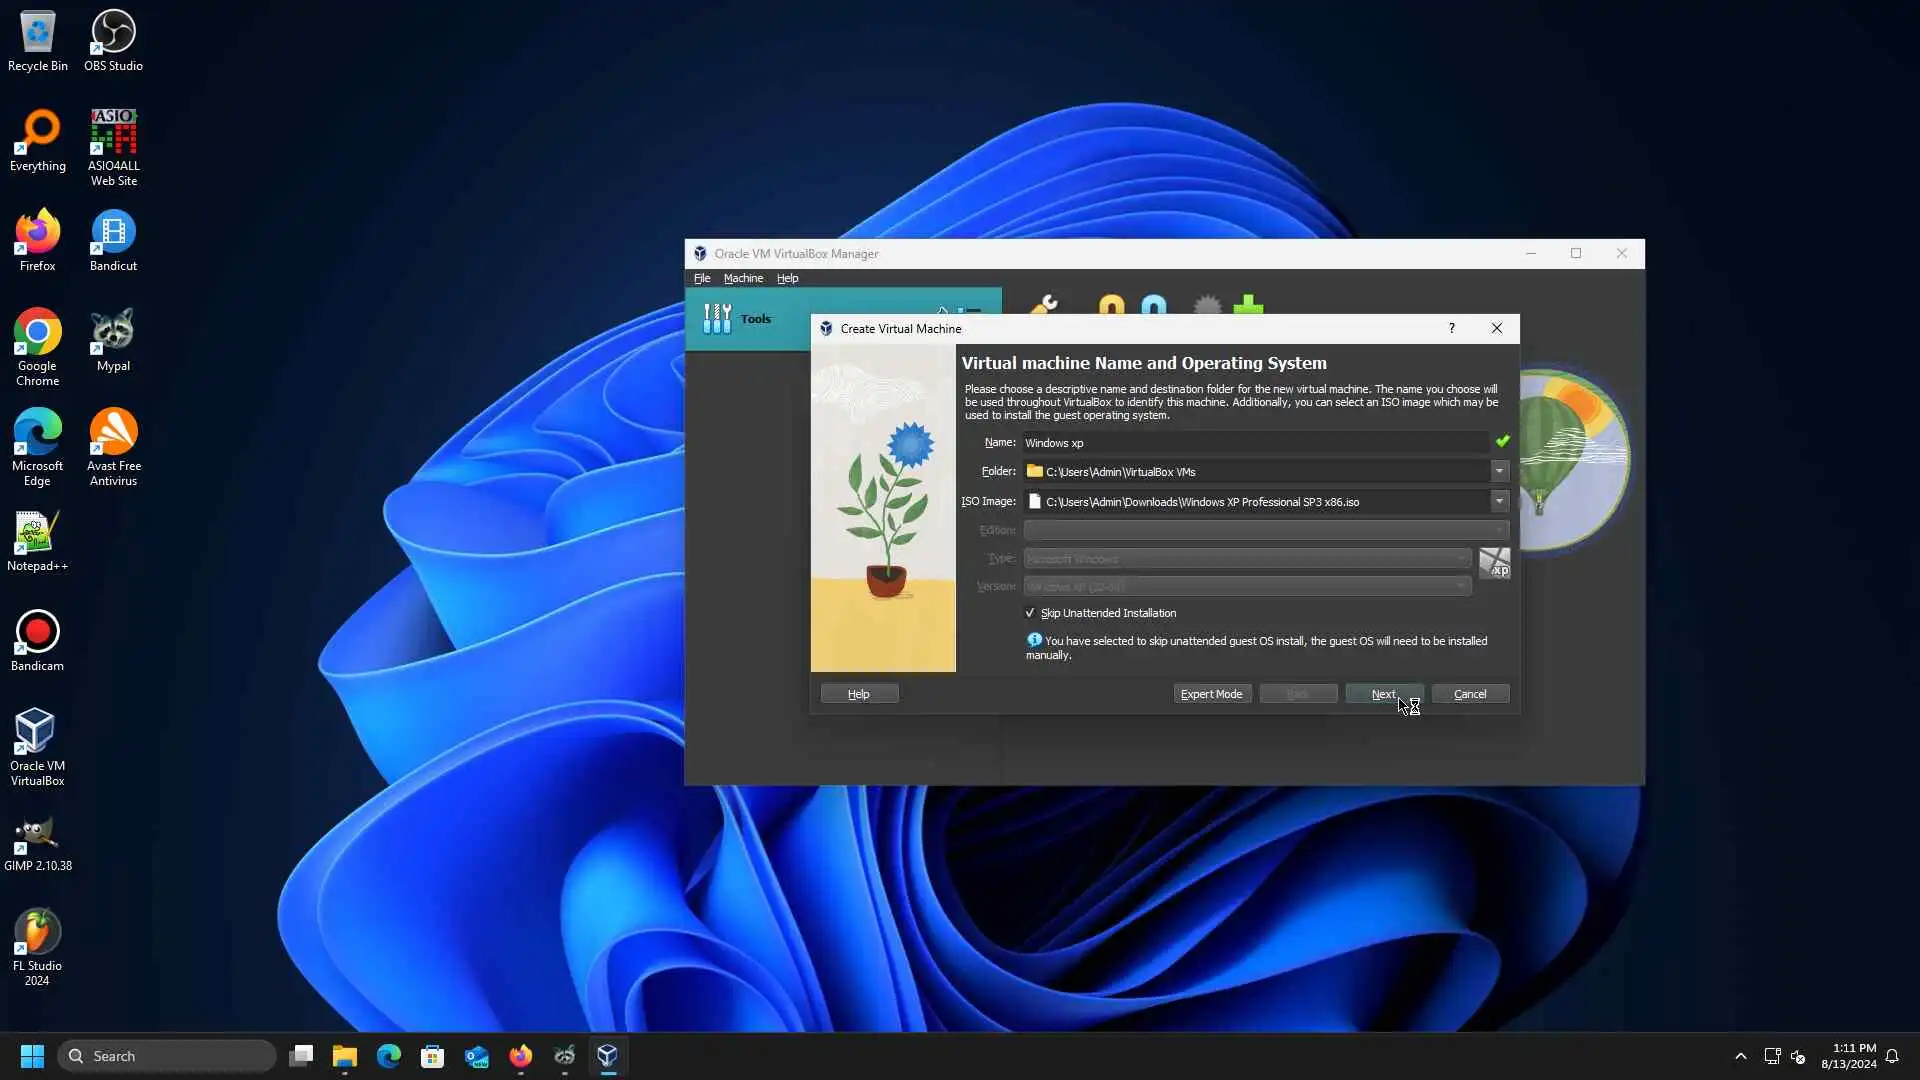Click the Preferences wrench toolbar icon

point(1044,304)
